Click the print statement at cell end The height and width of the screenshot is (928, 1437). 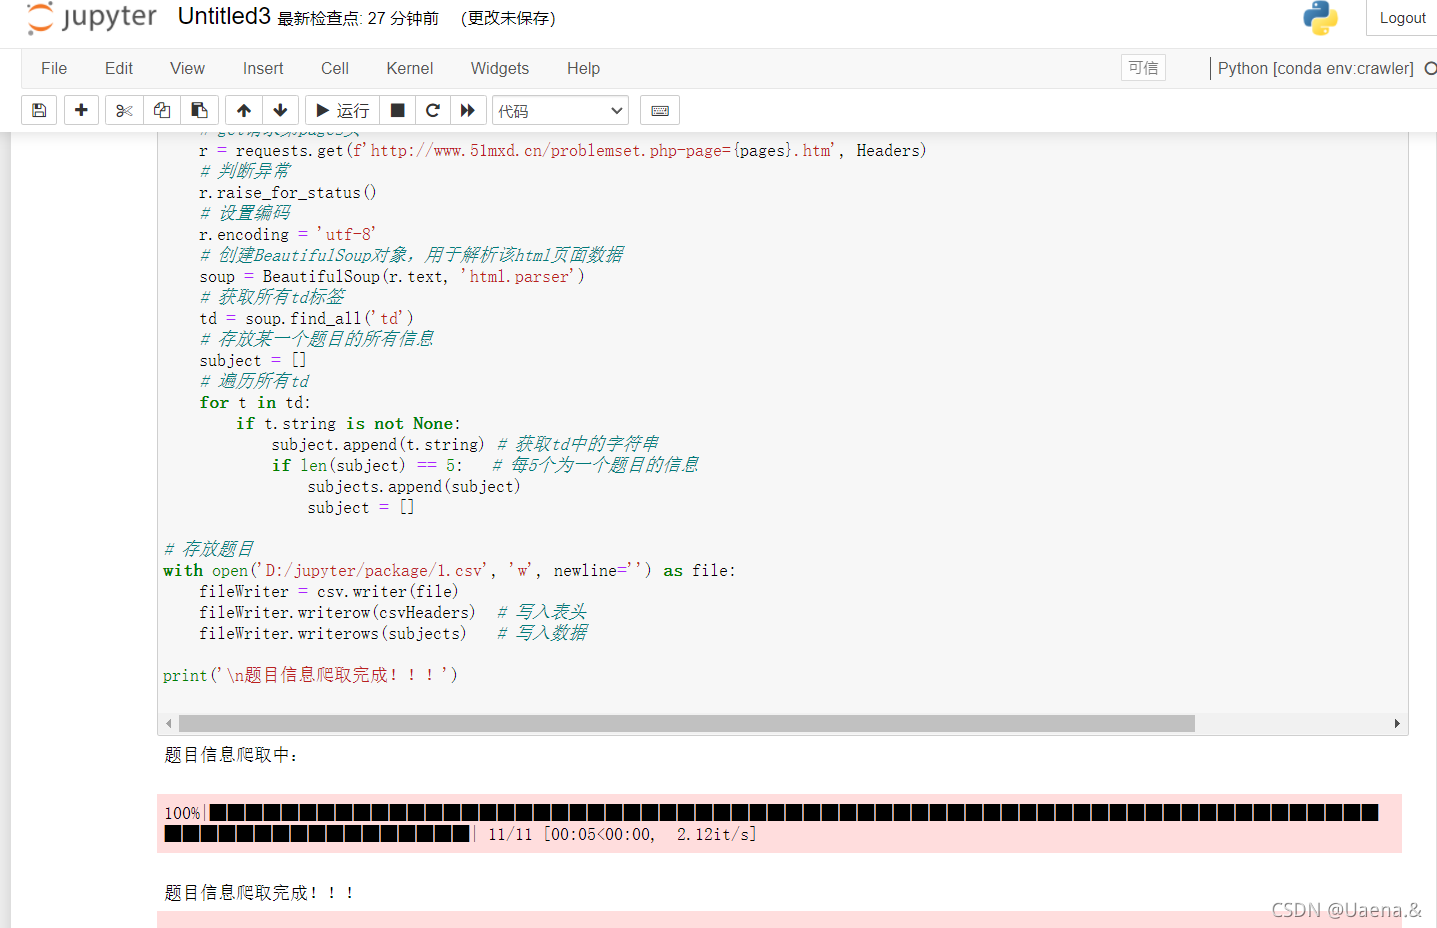[x=310, y=675]
